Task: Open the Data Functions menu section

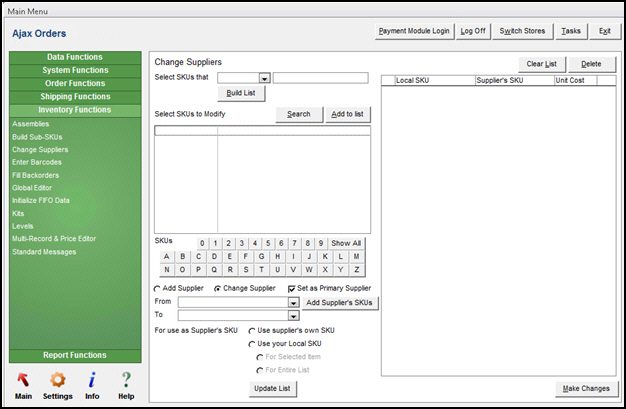Action: 73,57
